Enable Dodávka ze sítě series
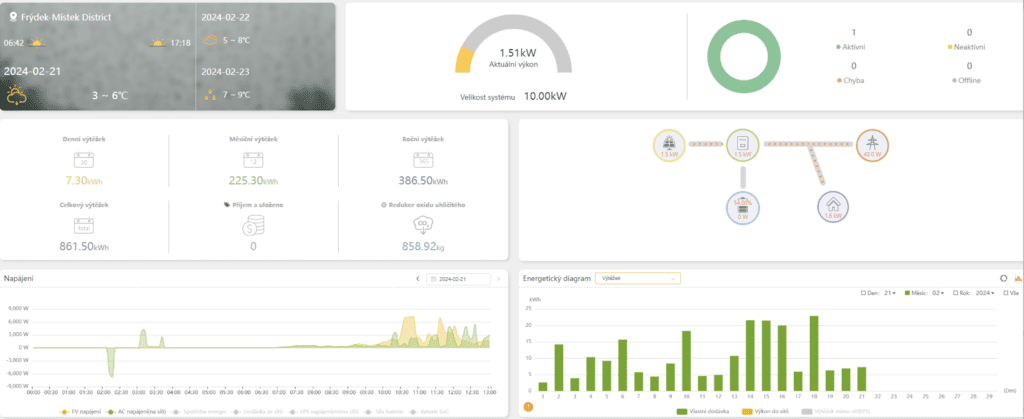This screenshot has width=1024, height=419. click(x=255, y=412)
